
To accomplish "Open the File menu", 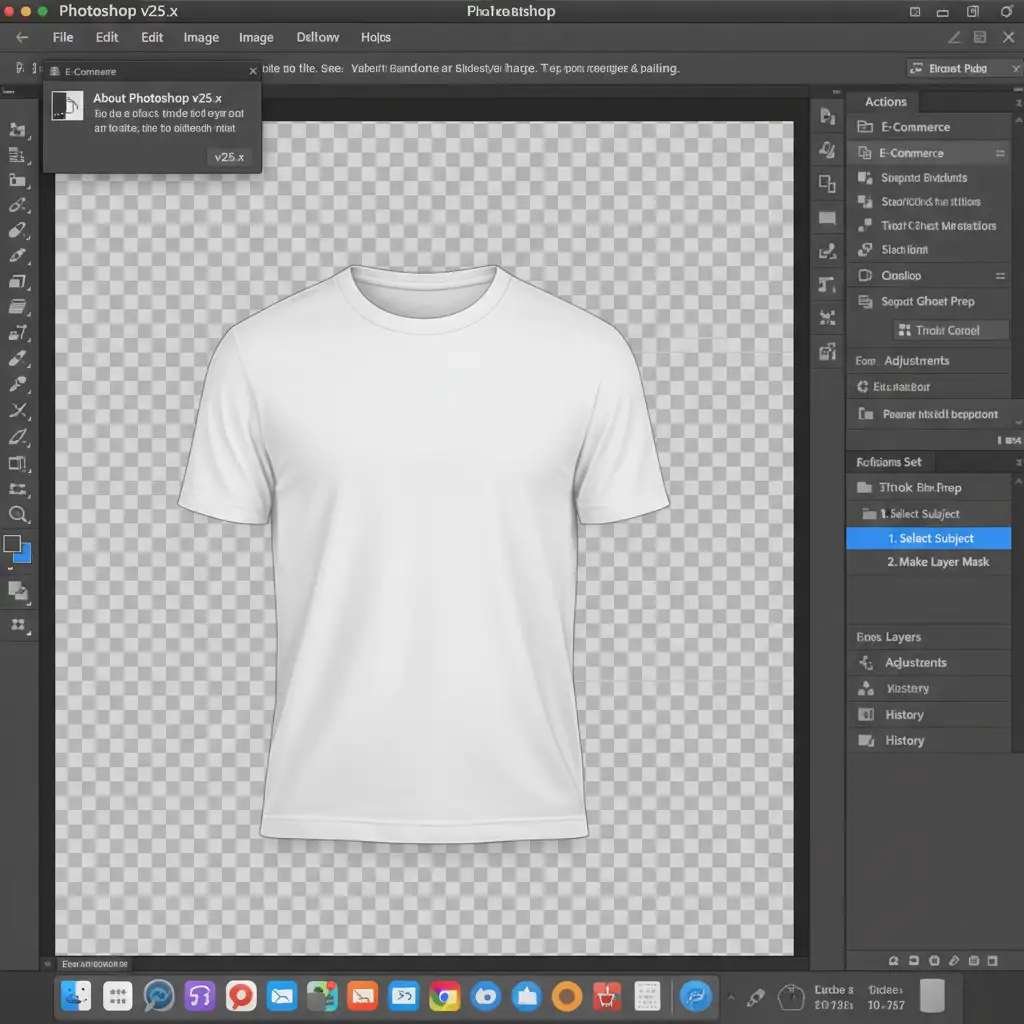I will pos(63,37).
